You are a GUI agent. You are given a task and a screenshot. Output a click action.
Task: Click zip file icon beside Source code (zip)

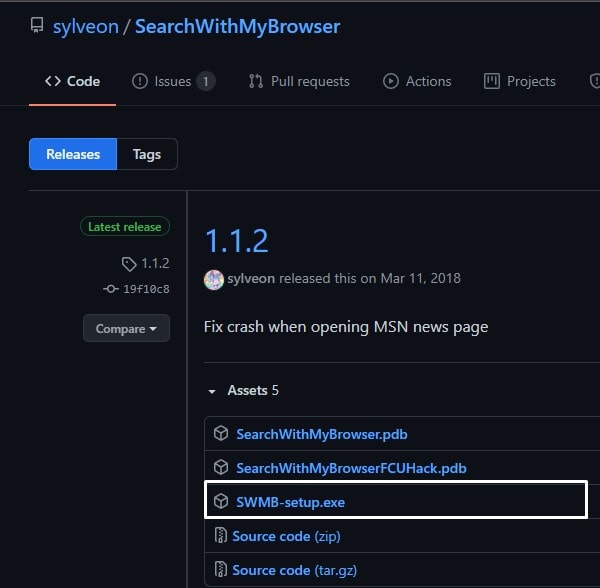click(220, 535)
